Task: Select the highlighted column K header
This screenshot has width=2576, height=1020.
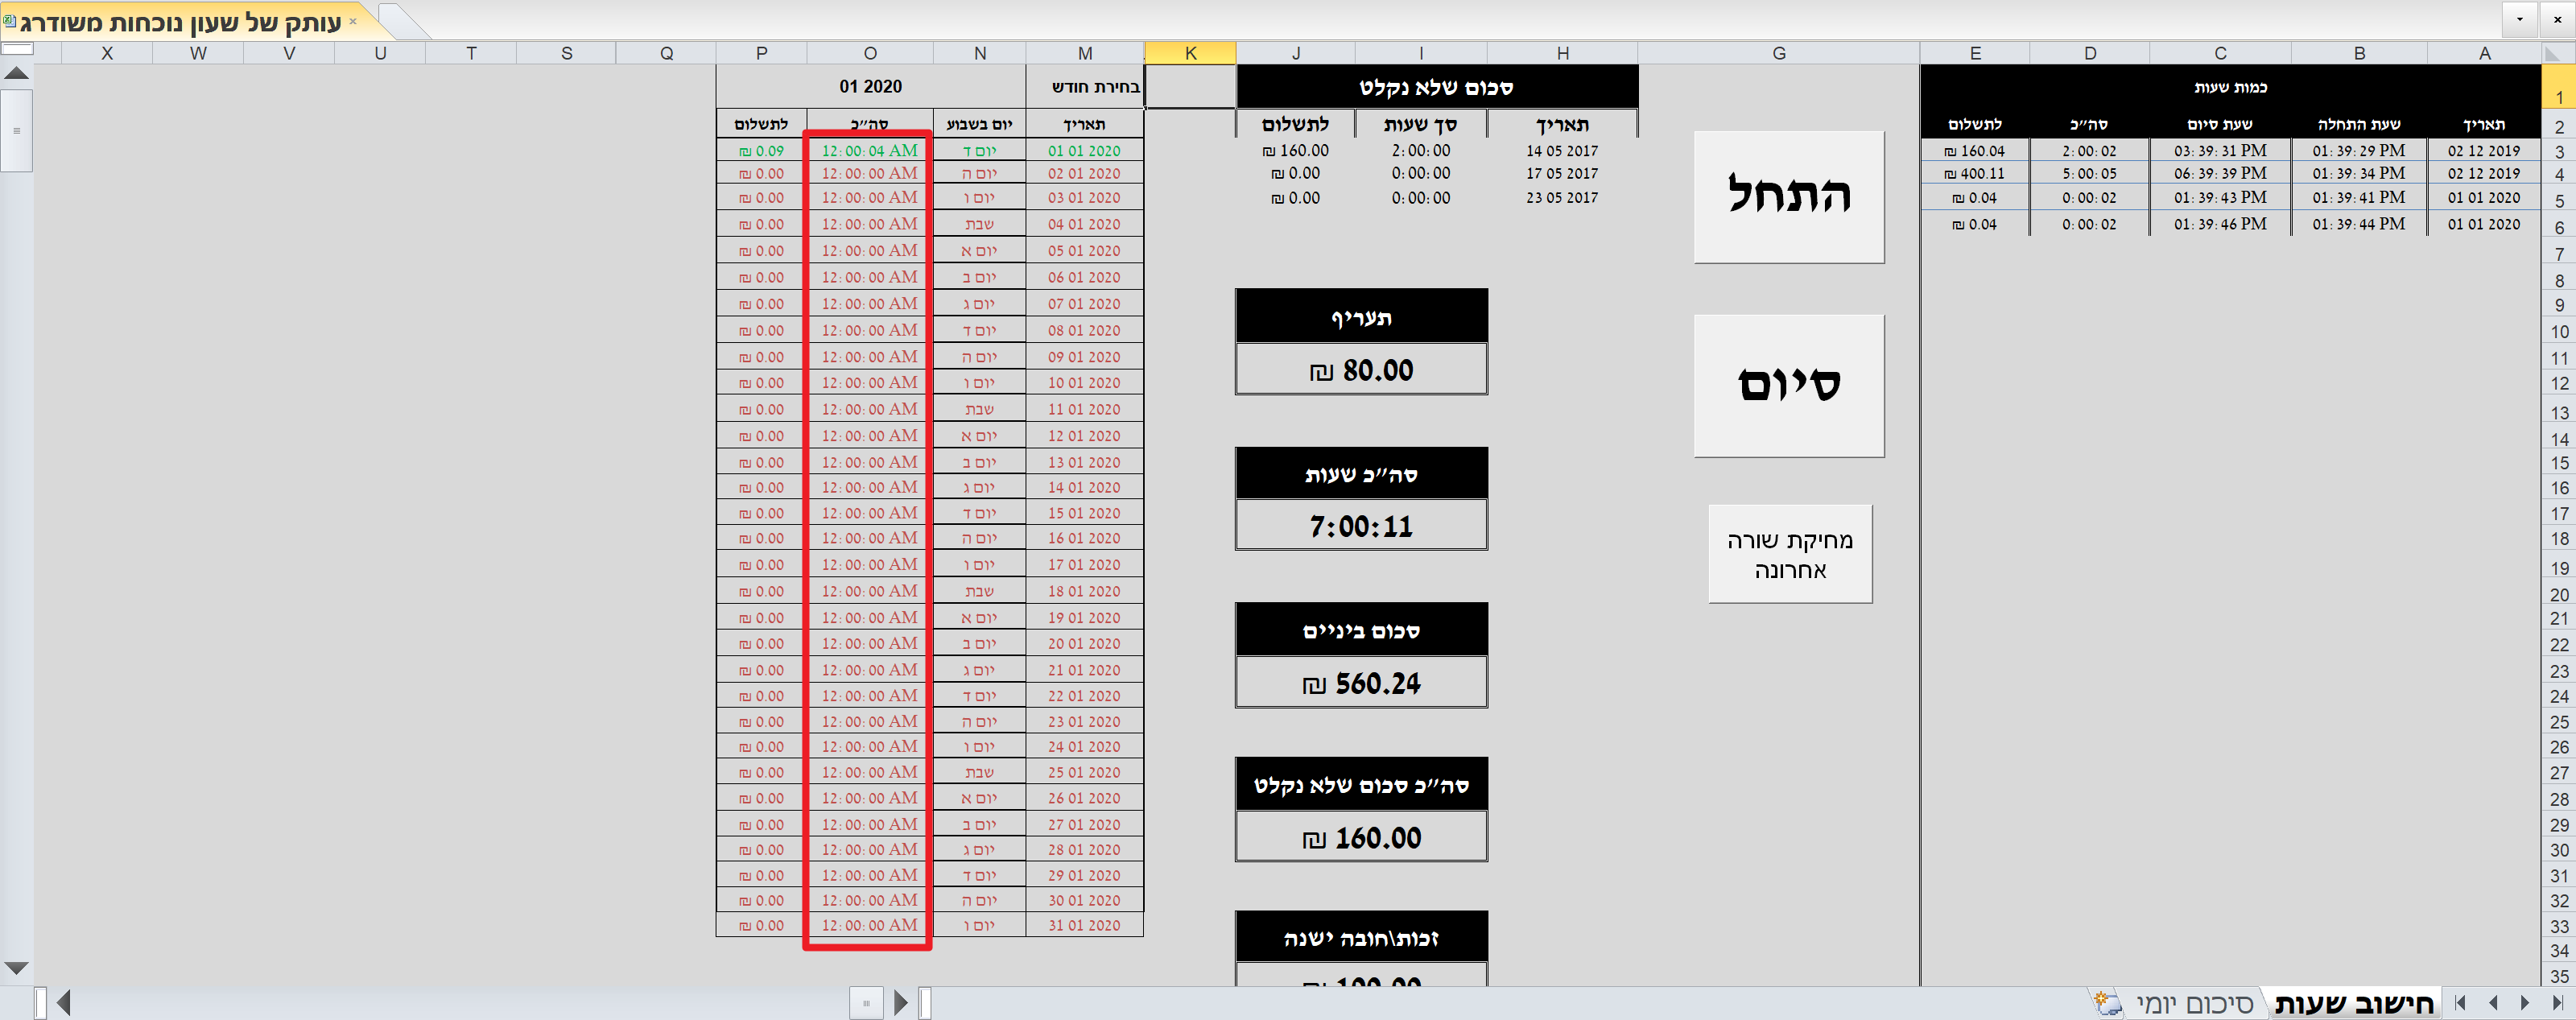Action: tap(1190, 53)
